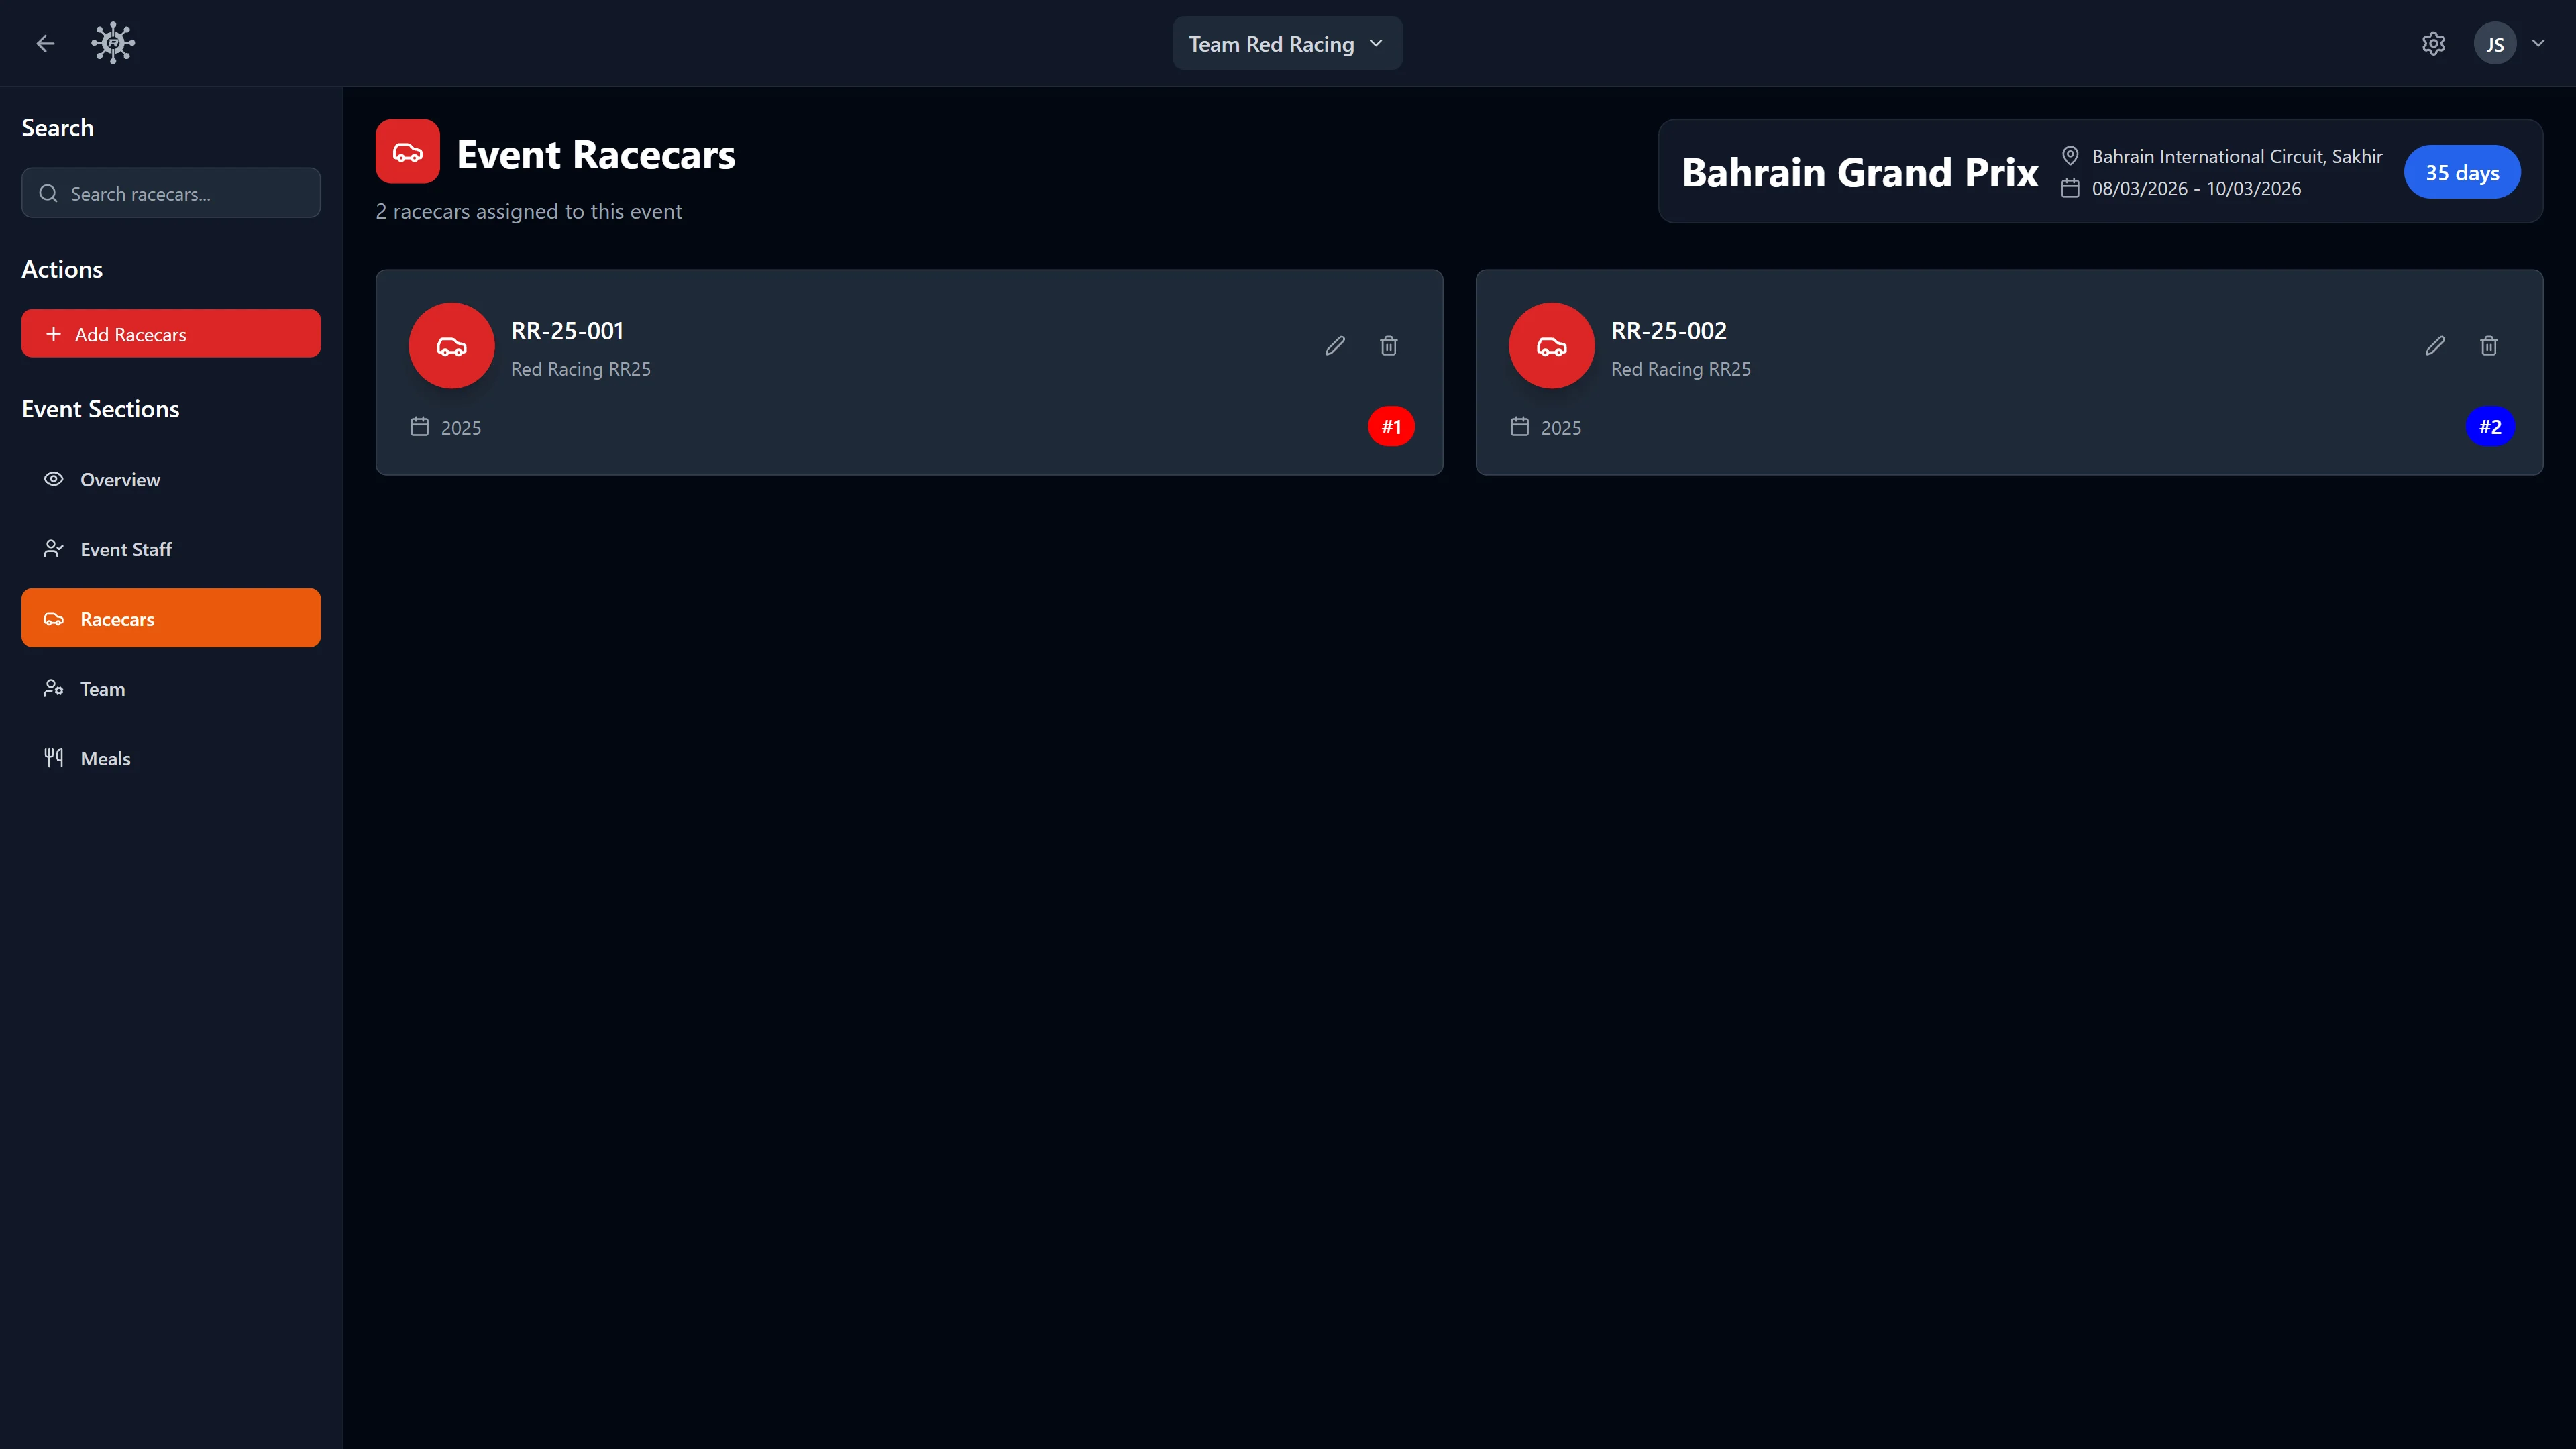Open the JS profile avatar
Image resolution: width=2576 pixels, height=1449 pixels.
(2494, 43)
